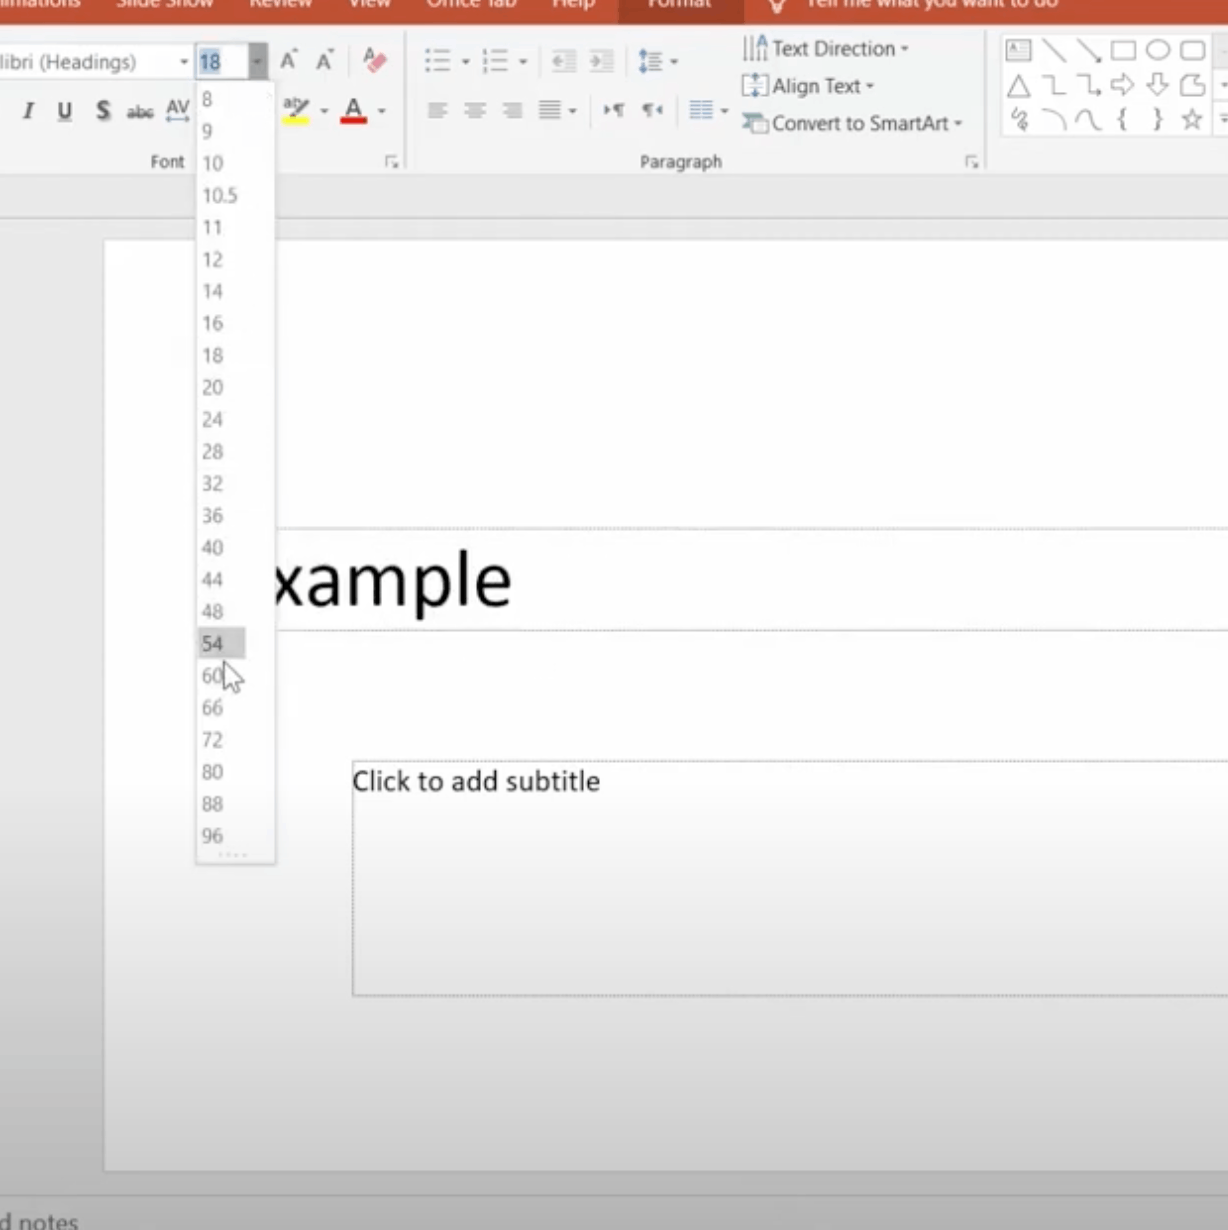
Task: Select the down arrow shape
Action: click(x=1158, y=85)
